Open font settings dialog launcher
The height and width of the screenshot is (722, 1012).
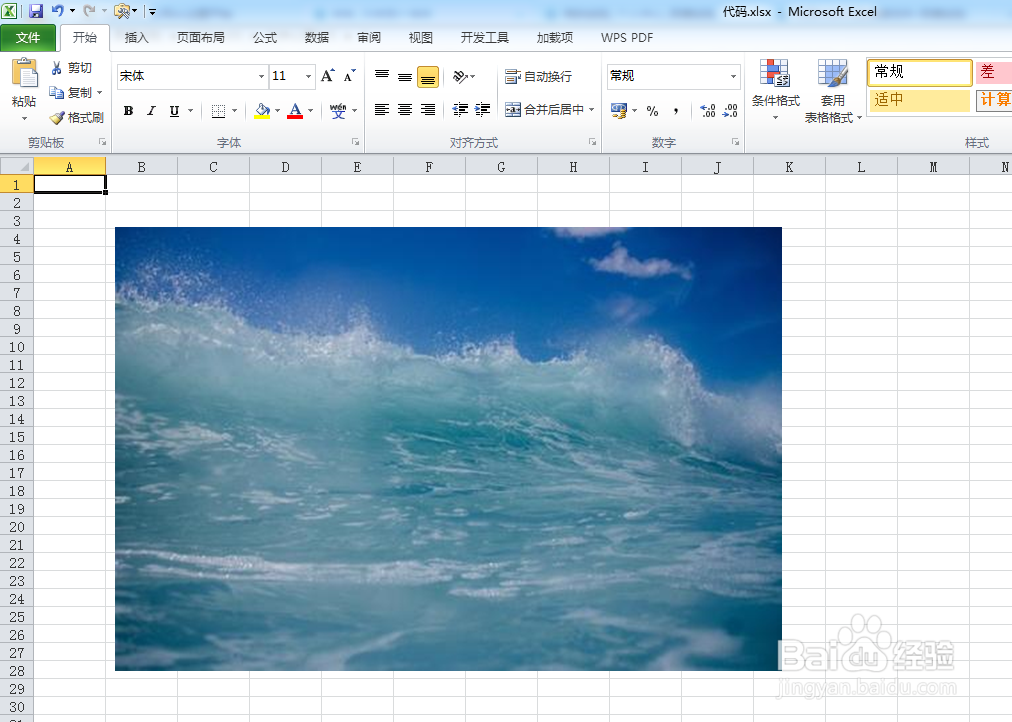pyautogui.click(x=355, y=141)
